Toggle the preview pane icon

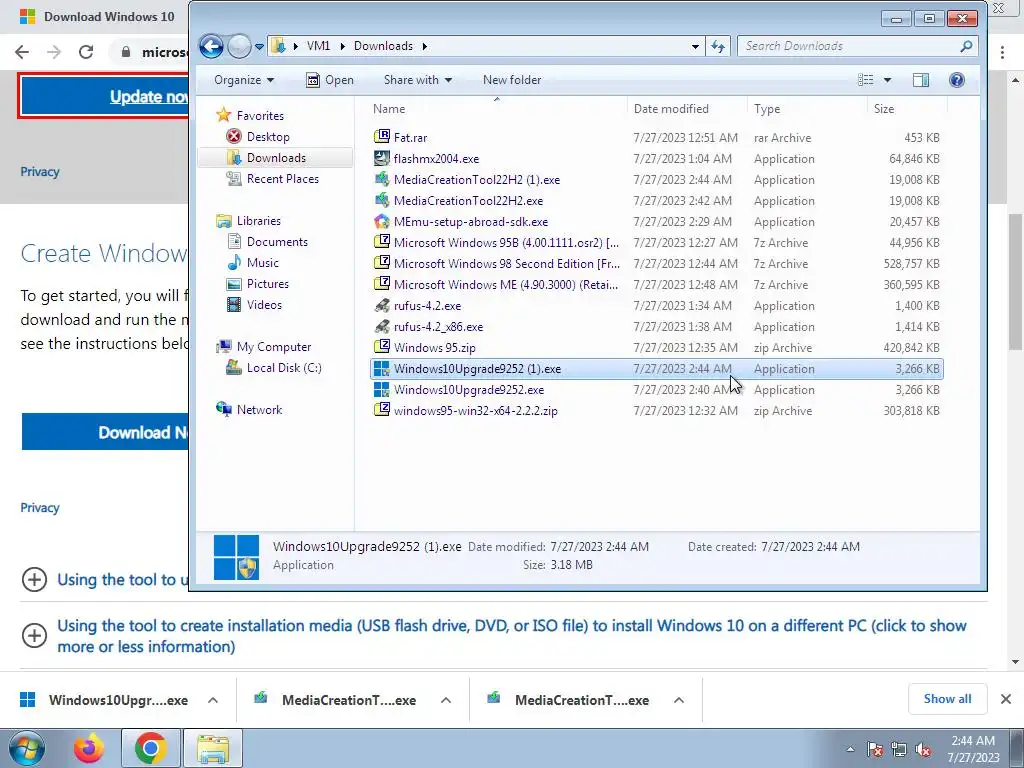click(x=921, y=80)
